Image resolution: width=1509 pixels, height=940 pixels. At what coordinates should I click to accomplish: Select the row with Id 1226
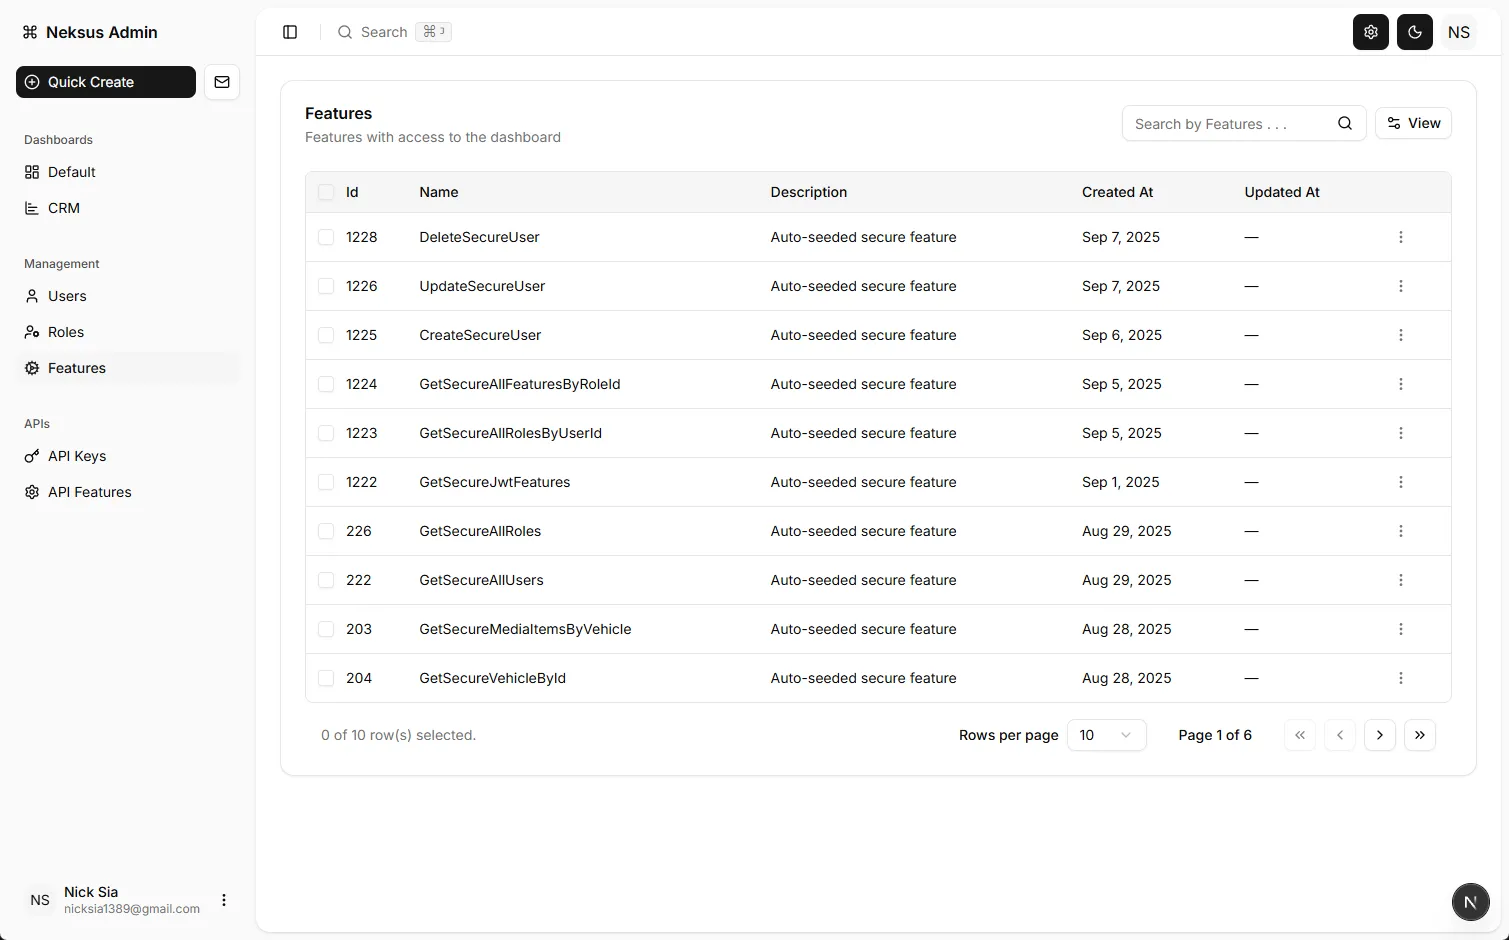click(326, 286)
